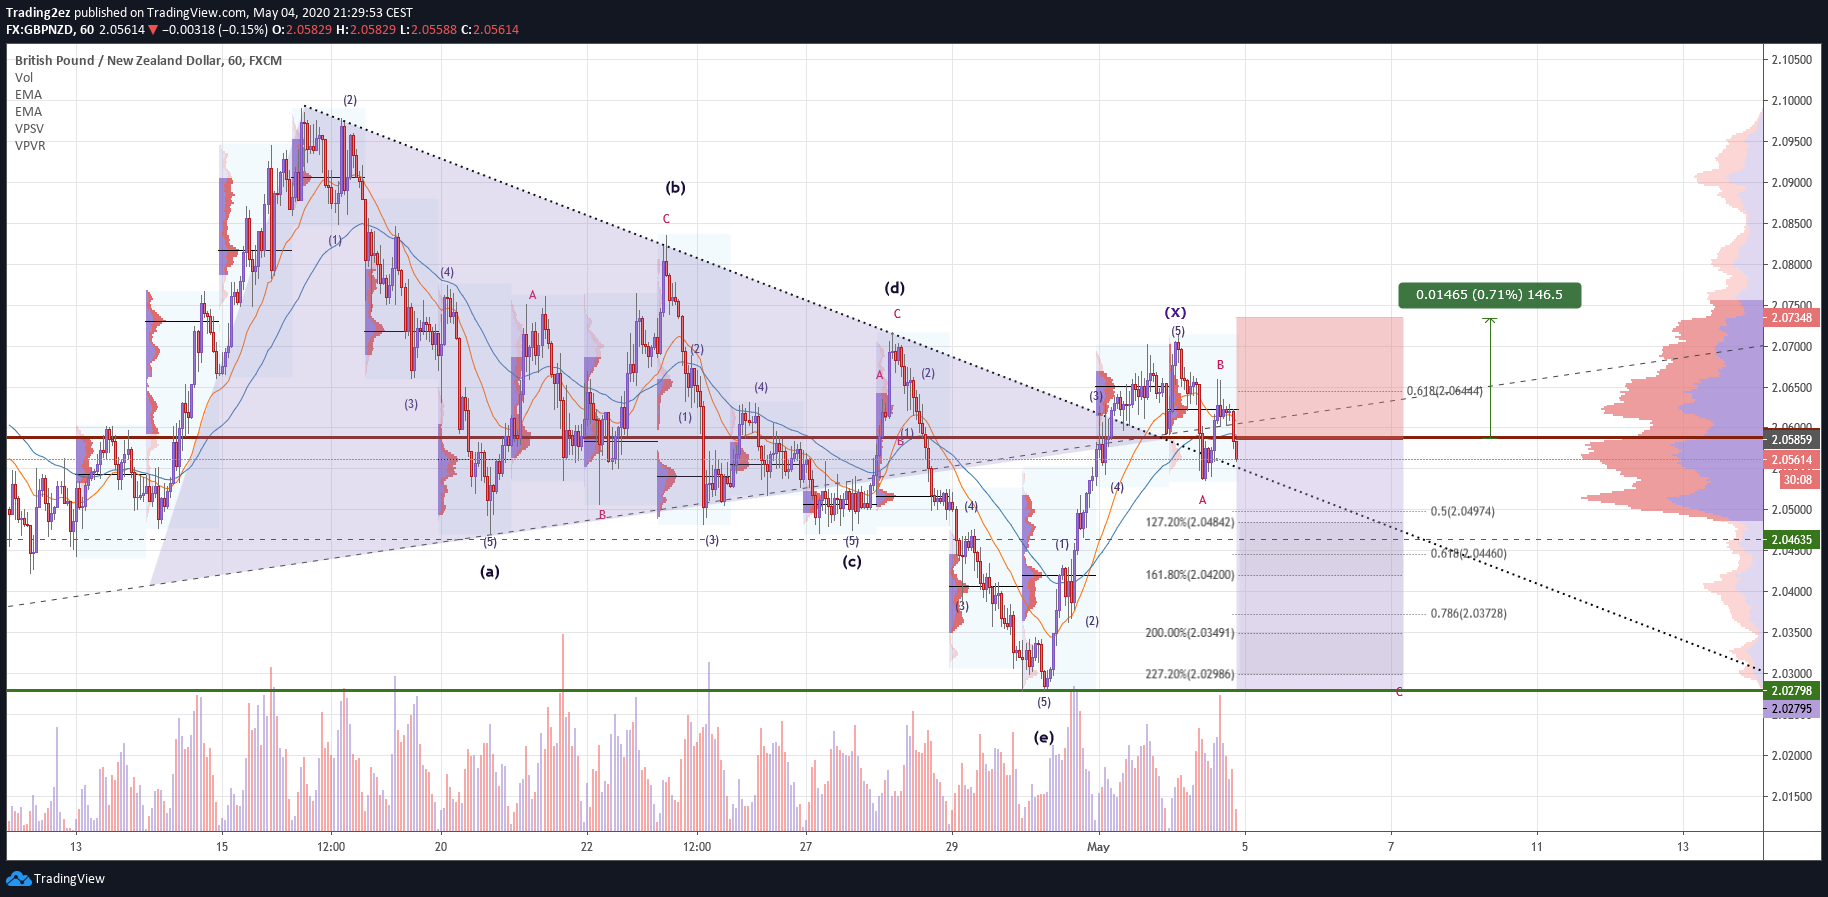Click the green 0.01465 (0.71%) 146.5 label
Image resolution: width=1828 pixels, height=897 pixels.
point(1490,295)
